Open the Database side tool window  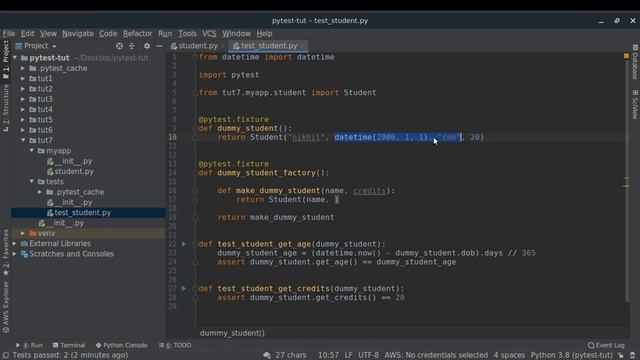pos(635,62)
